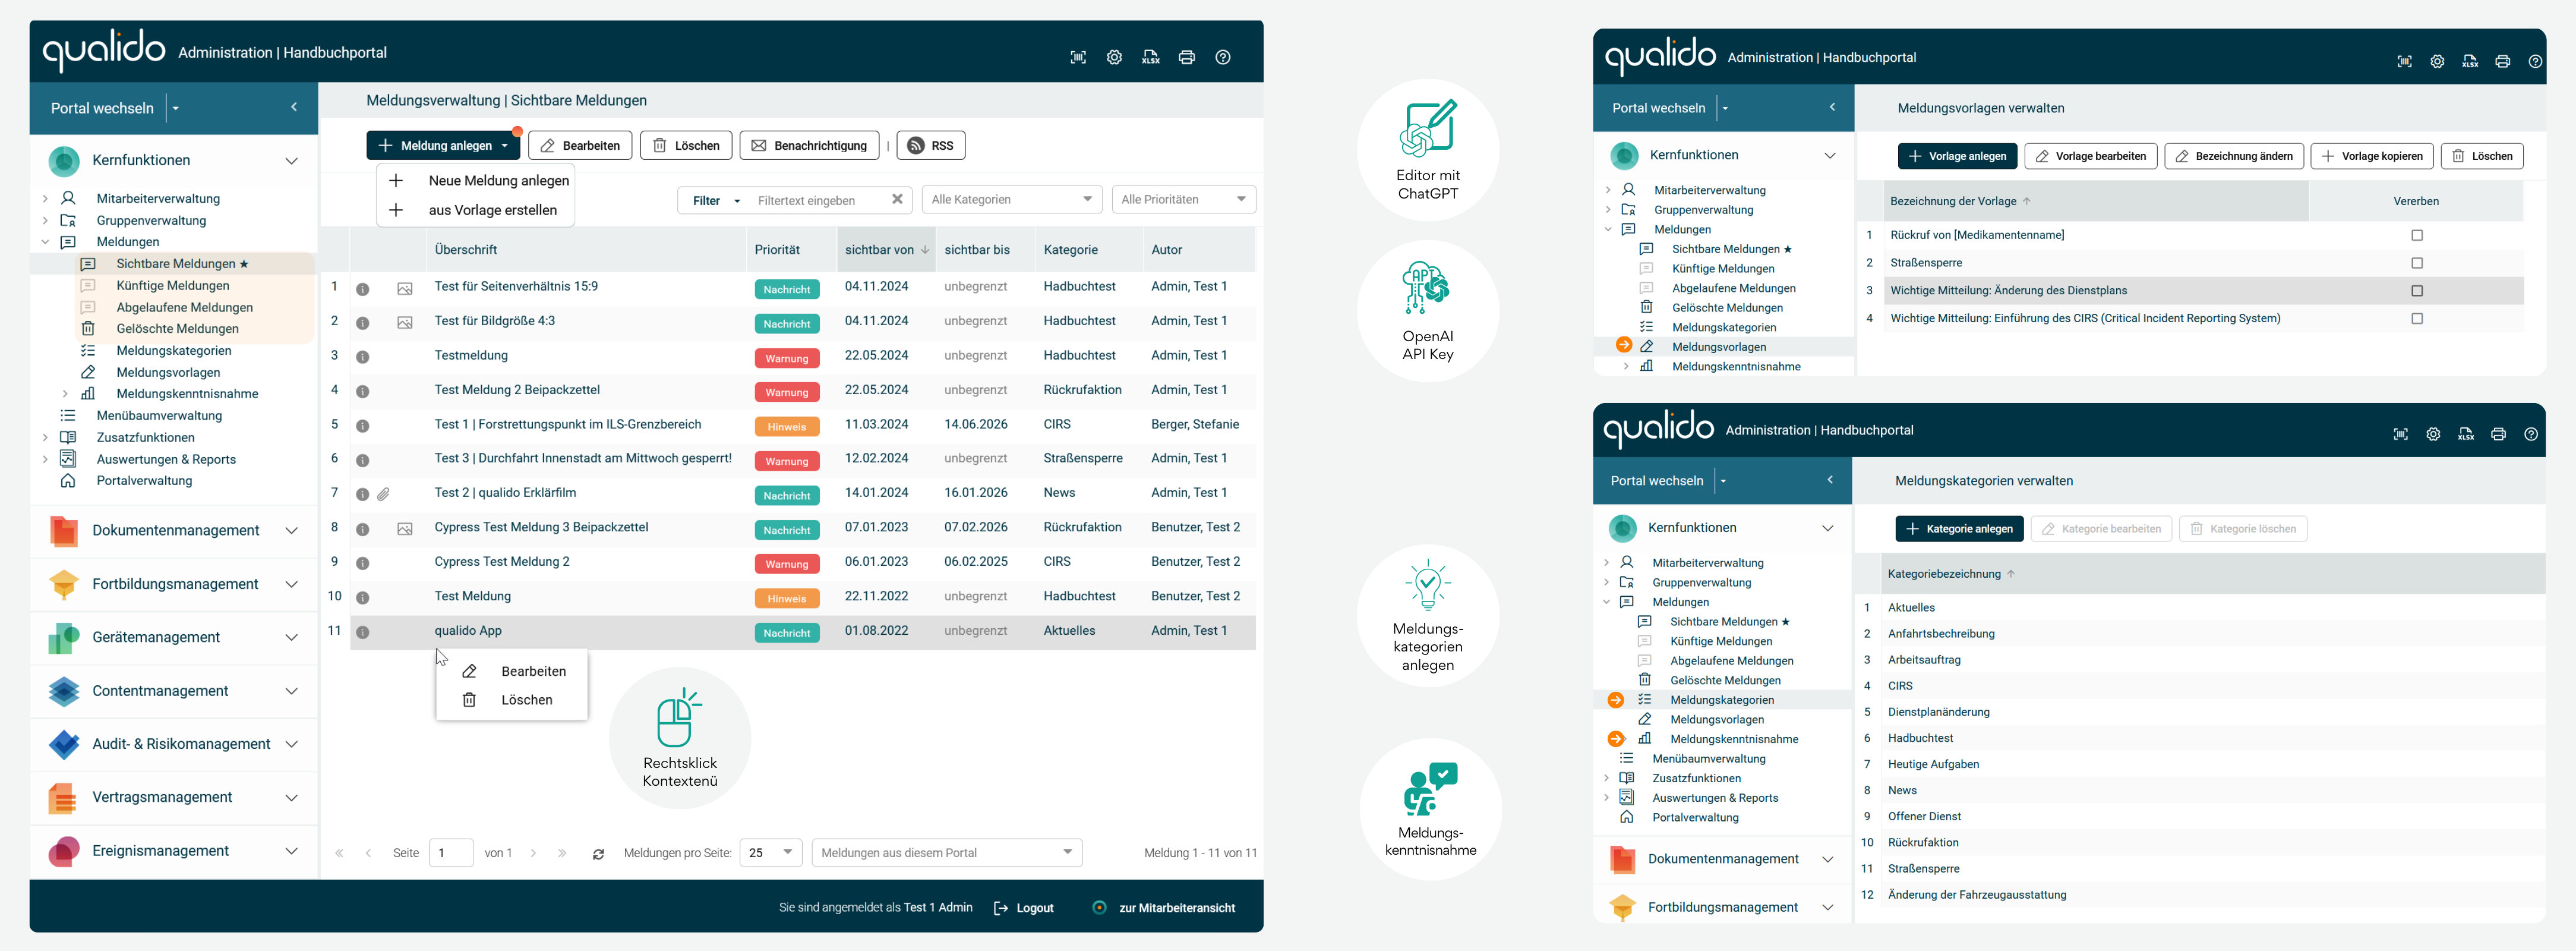Enable Vererben for Dienstplan change notice
Viewport: 2576px width, 951px height.
click(2418, 290)
